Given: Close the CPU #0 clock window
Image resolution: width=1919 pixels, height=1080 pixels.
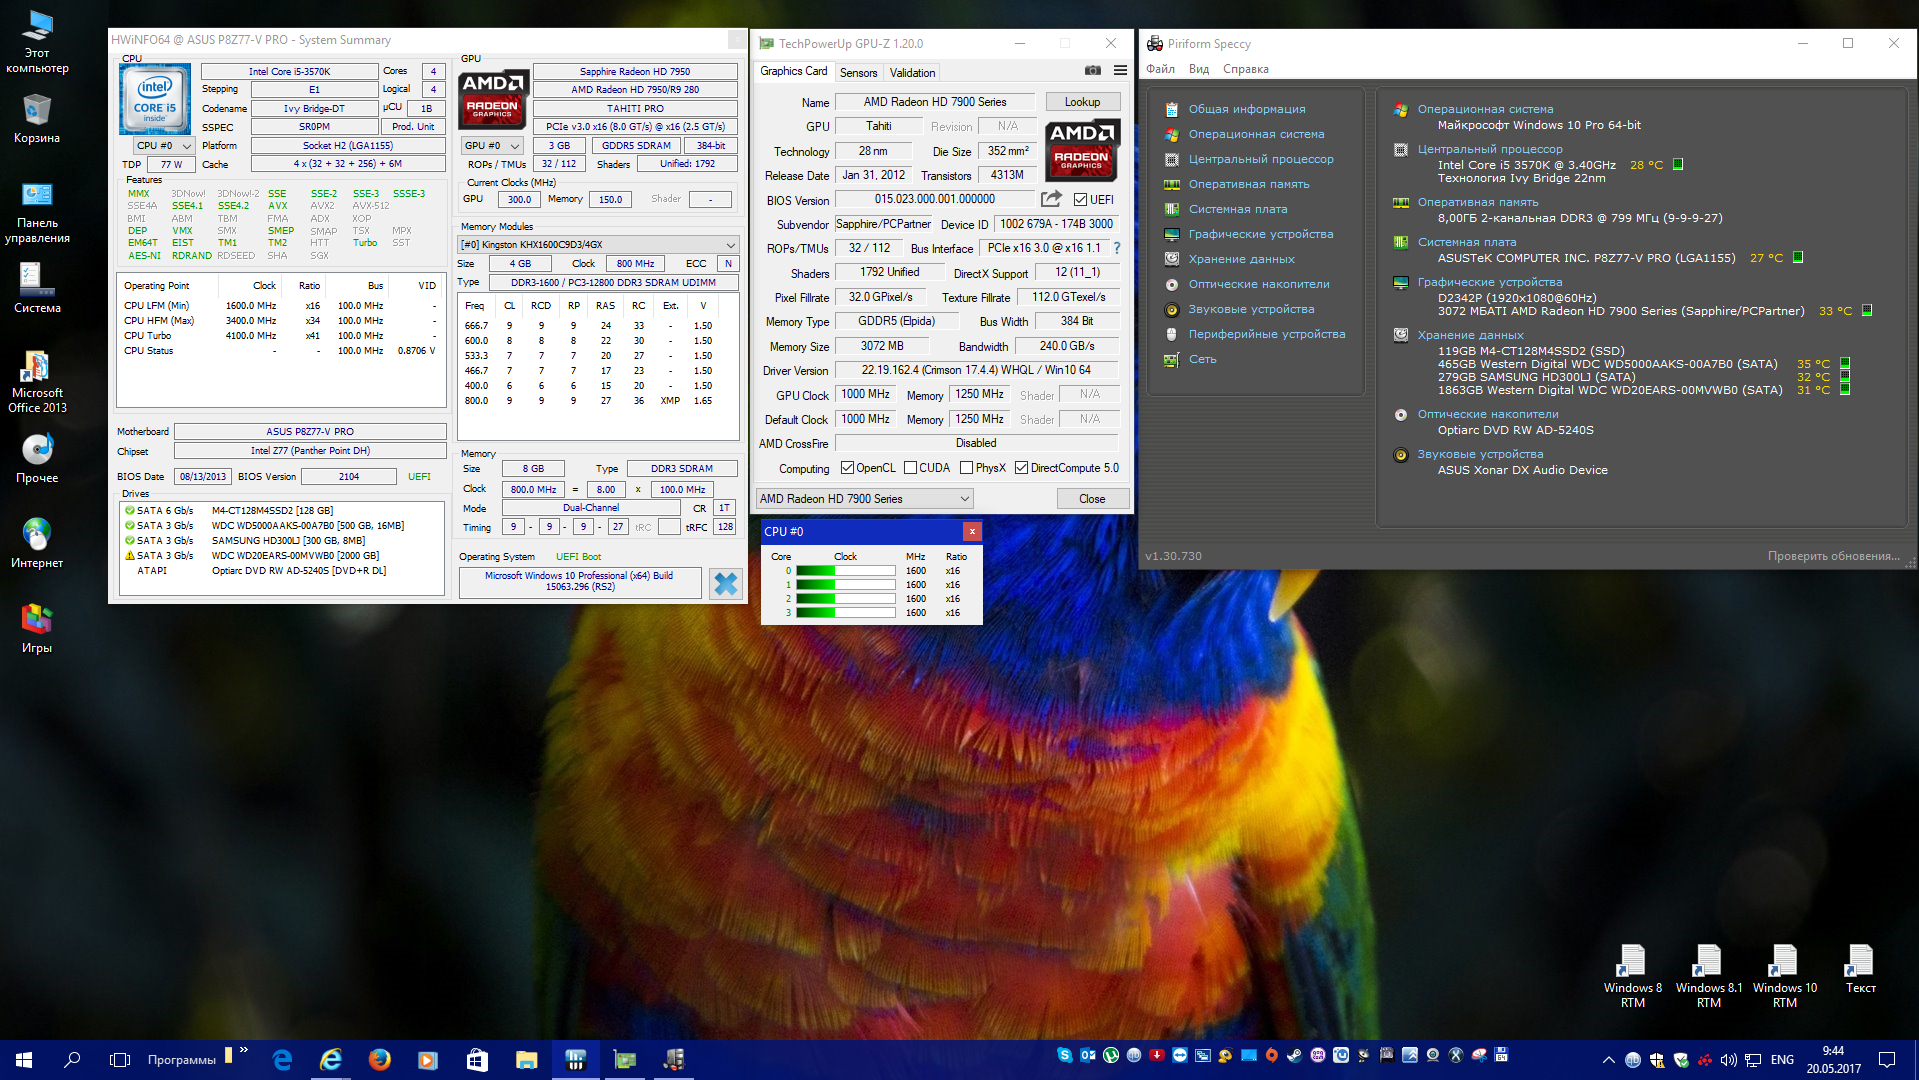Looking at the screenshot, I should (x=971, y=531).
